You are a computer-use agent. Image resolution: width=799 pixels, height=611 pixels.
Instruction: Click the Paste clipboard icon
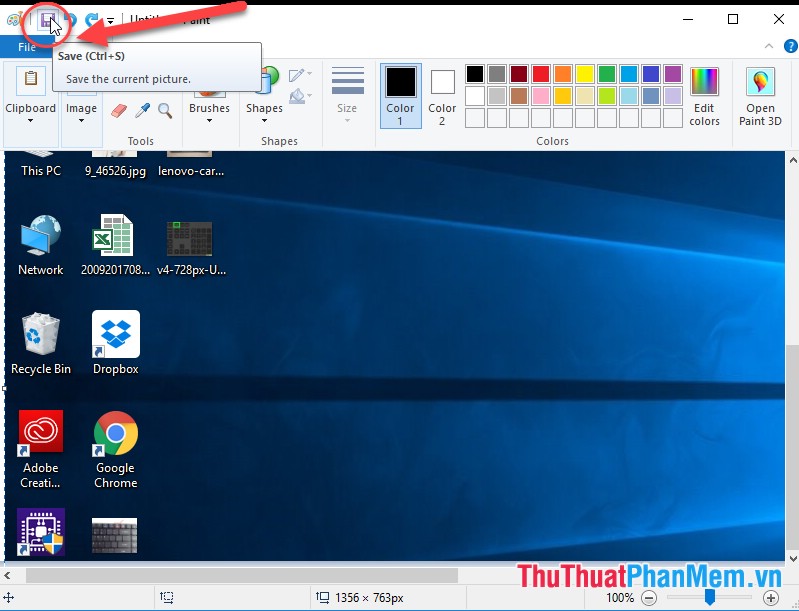[x=31, y=80]
